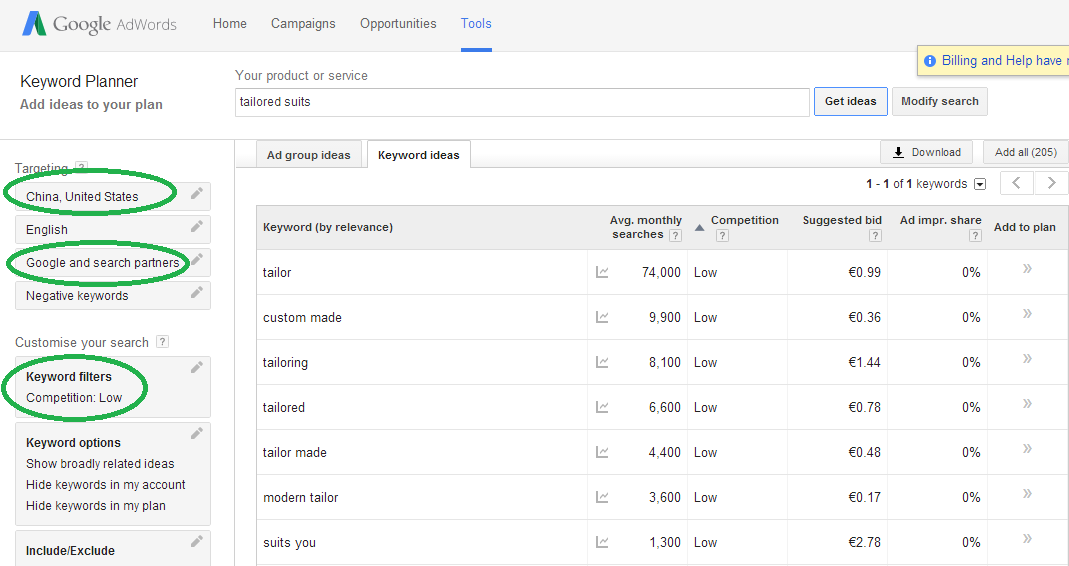
Task: Switch to Ad group ideas tab
Action: 308,155
